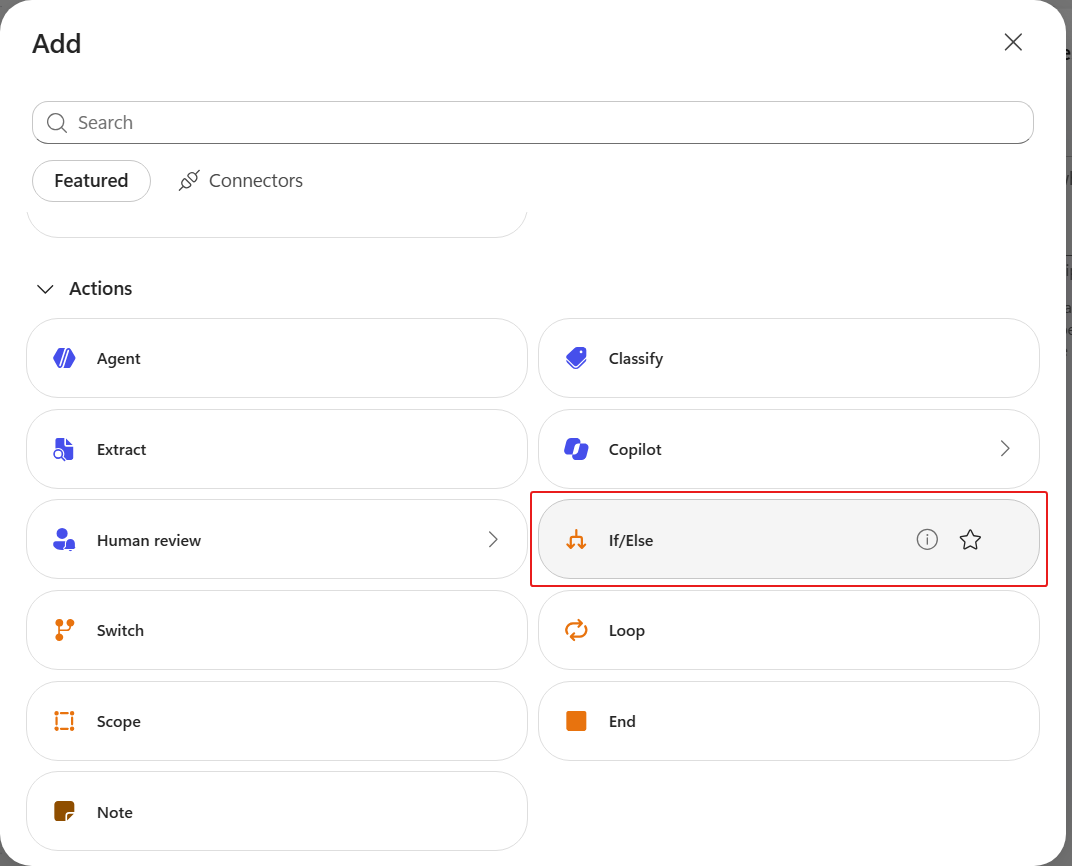The width and height of the screenshot is (1072, 866).
Task: Add the Note action label
Action: pyautogui.click(x=115, y=813)
